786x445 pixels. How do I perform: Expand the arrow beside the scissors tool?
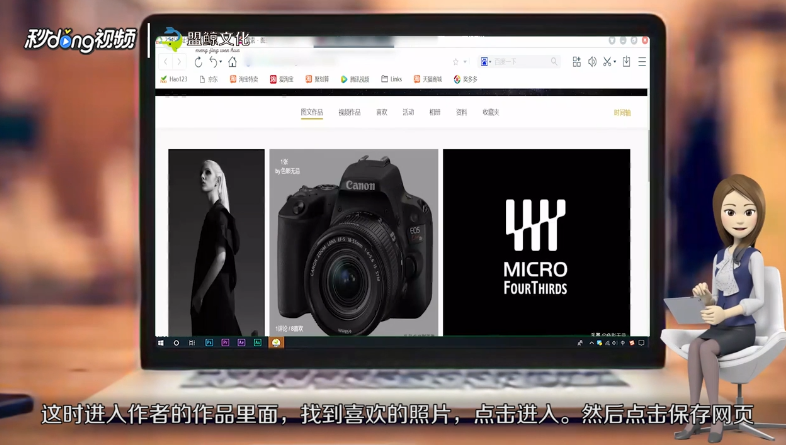click(615, 62)
